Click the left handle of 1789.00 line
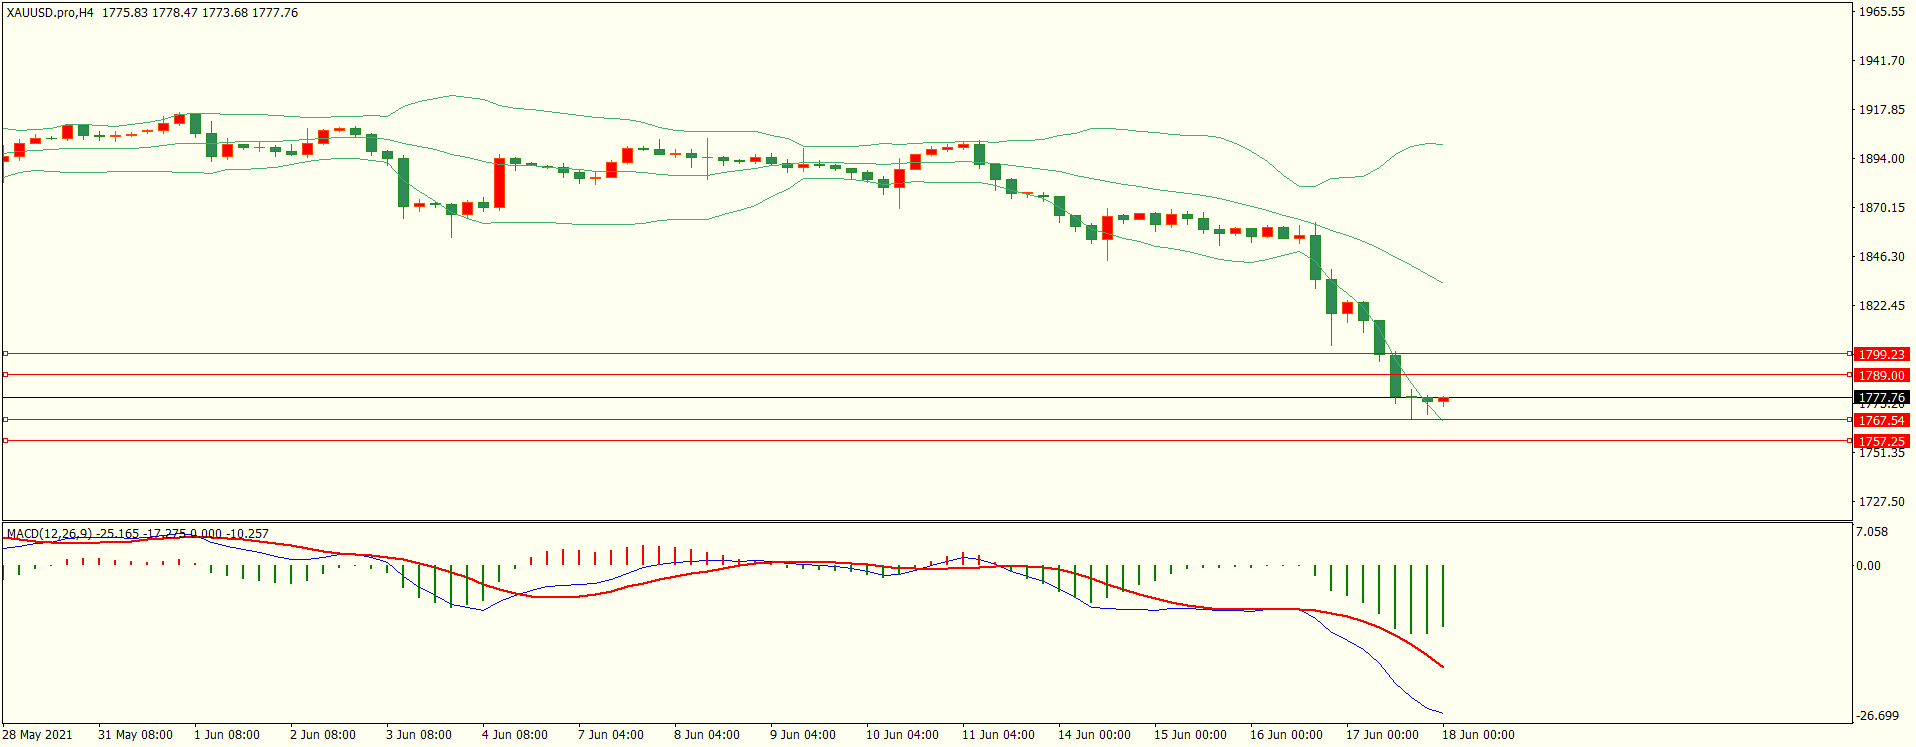Viewport: 1916px width, 747px height. click(x=5, y=375)
